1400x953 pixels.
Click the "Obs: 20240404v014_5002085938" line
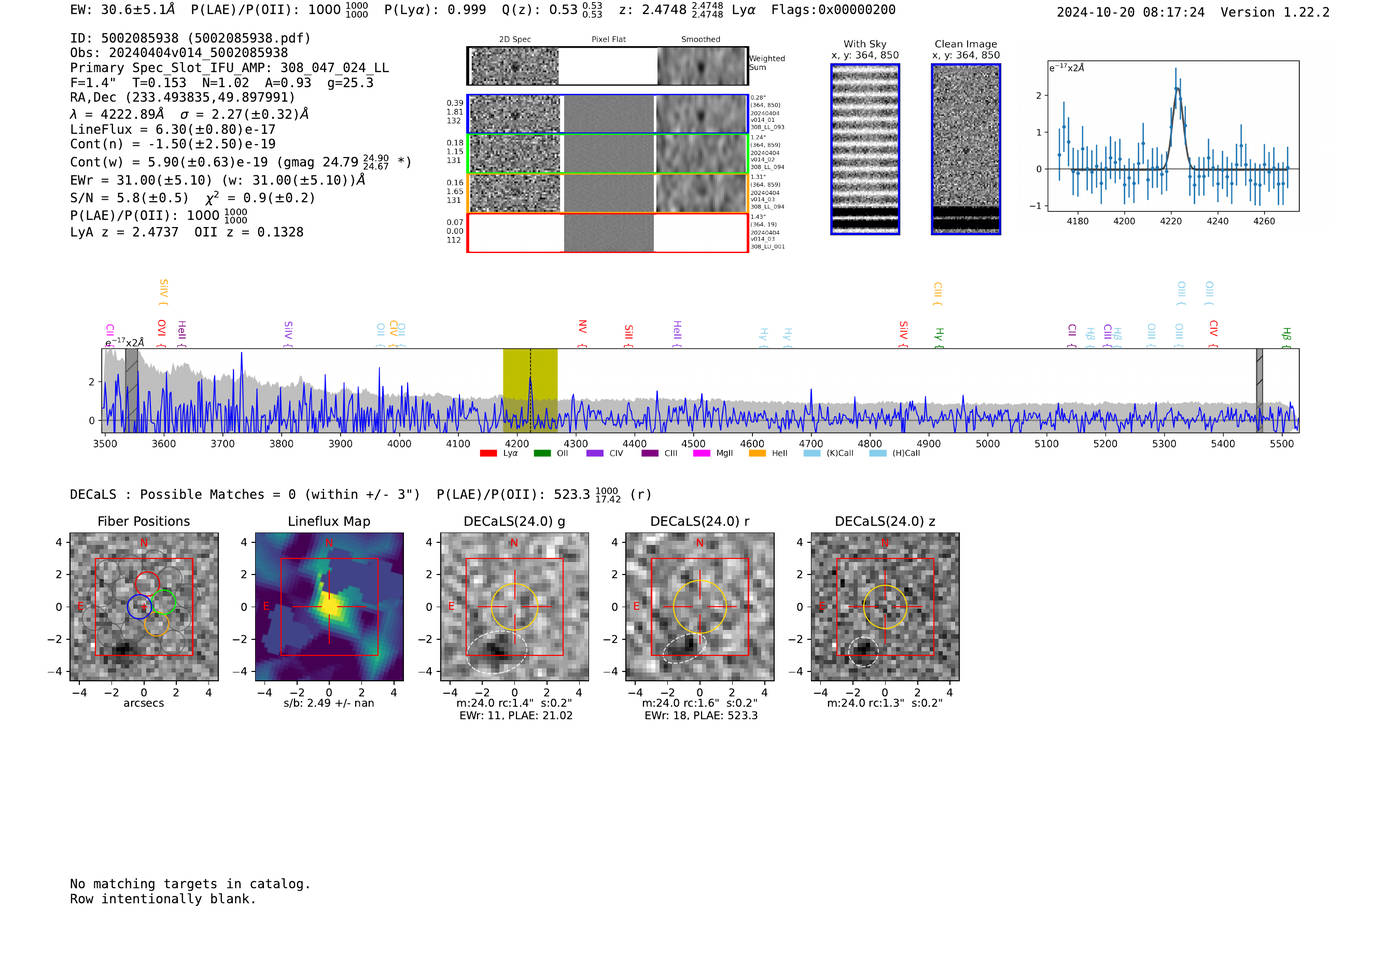[179, 53]
